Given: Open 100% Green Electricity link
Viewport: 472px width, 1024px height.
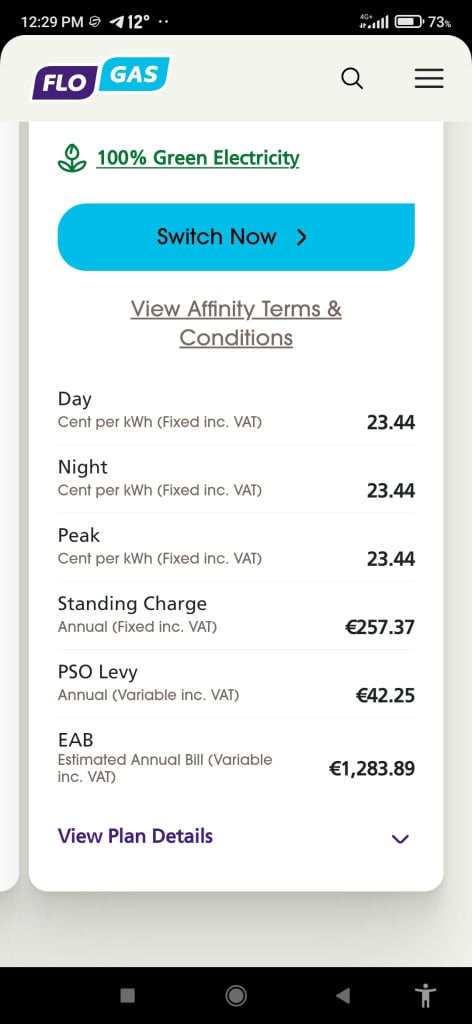Looking at the screenshot, I should click(198, 158).
